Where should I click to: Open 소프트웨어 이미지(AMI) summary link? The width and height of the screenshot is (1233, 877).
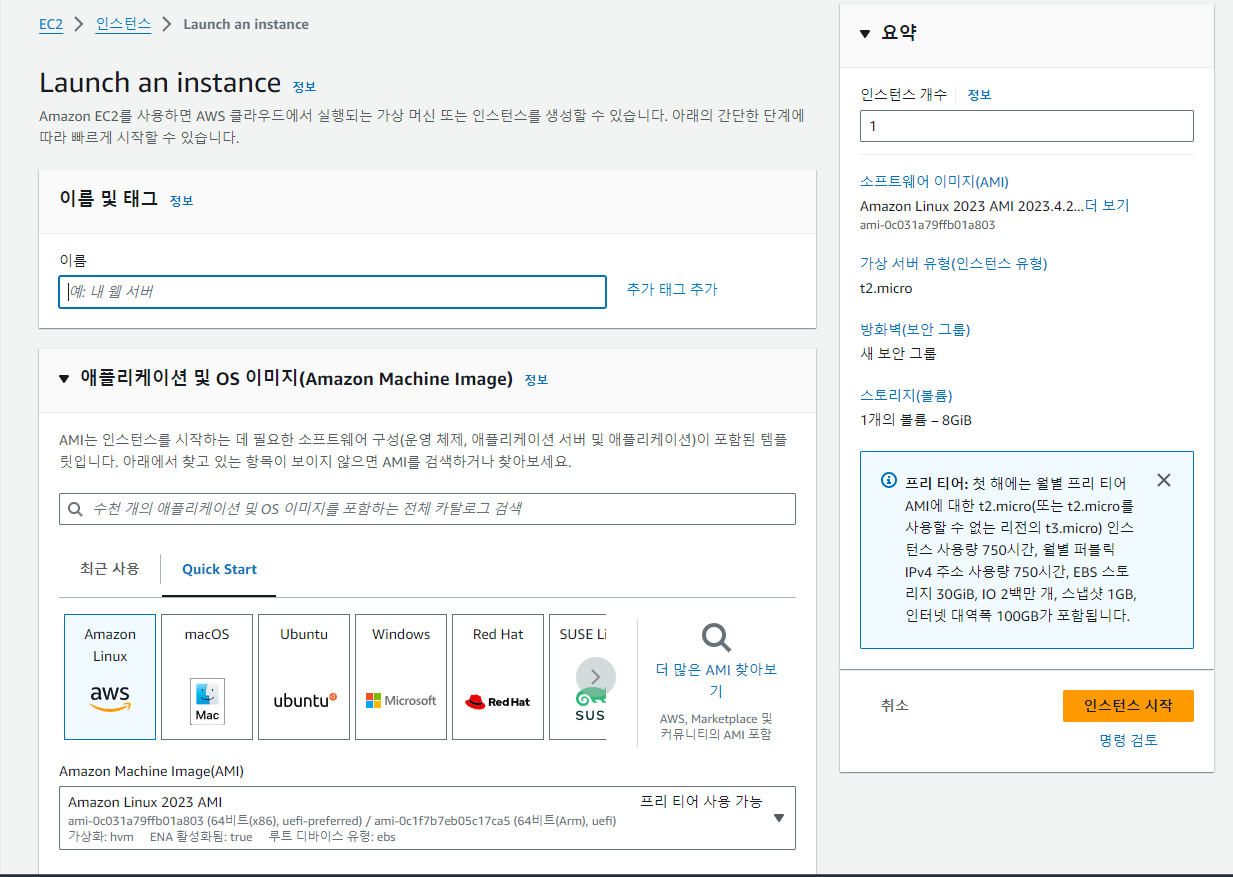[x=934, y=182]
